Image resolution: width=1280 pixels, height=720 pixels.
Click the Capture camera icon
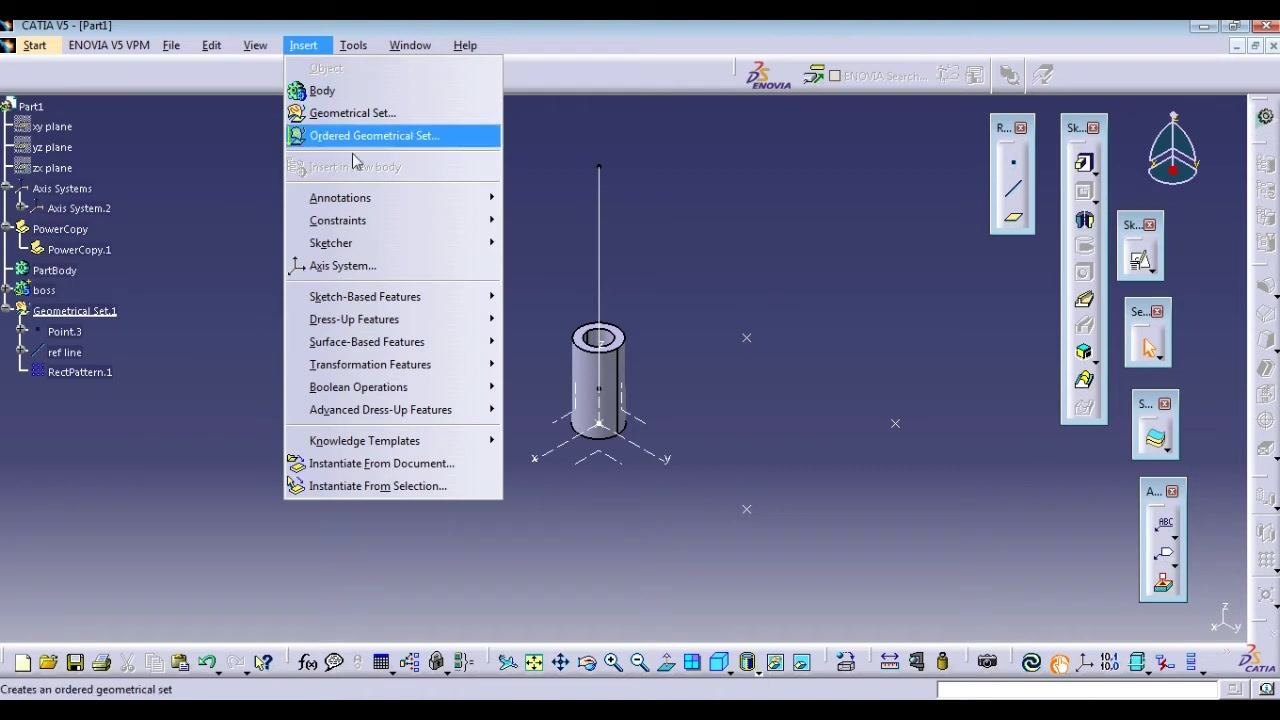tap(987, 662)
